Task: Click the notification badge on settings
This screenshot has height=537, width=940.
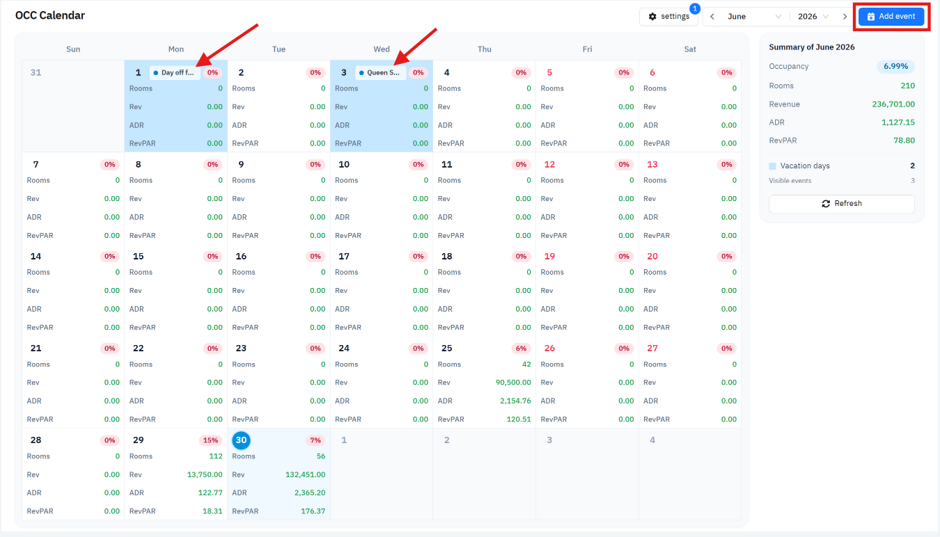Action: pyautogui.click(x=694, y=9)
